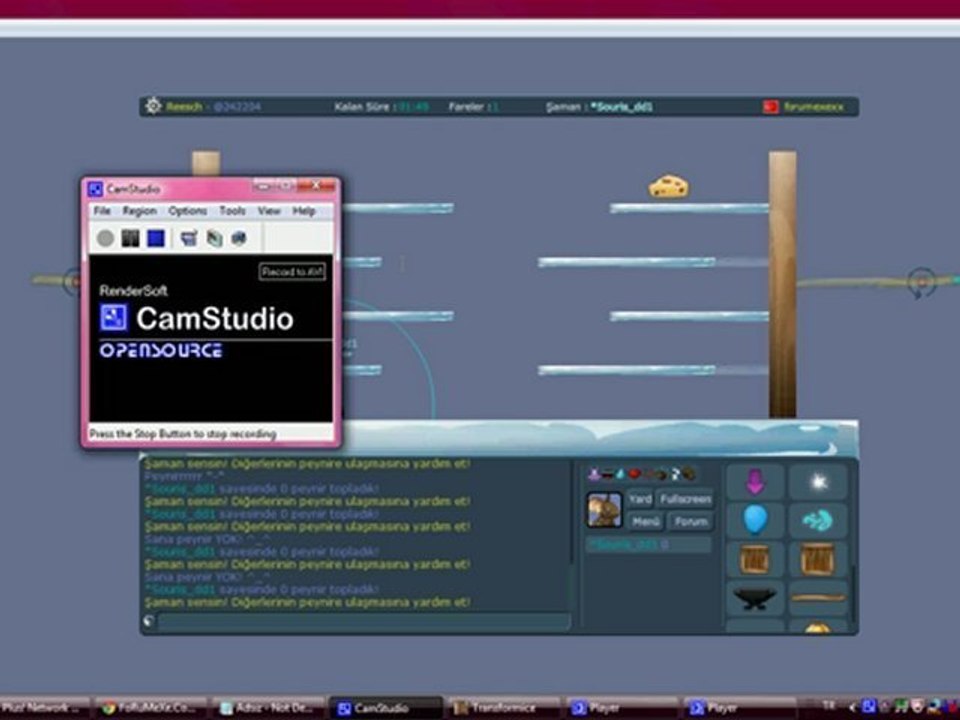Click the mouse avatar thumbnail
This screenshot has width=960, height=720.
click(605, 509)
